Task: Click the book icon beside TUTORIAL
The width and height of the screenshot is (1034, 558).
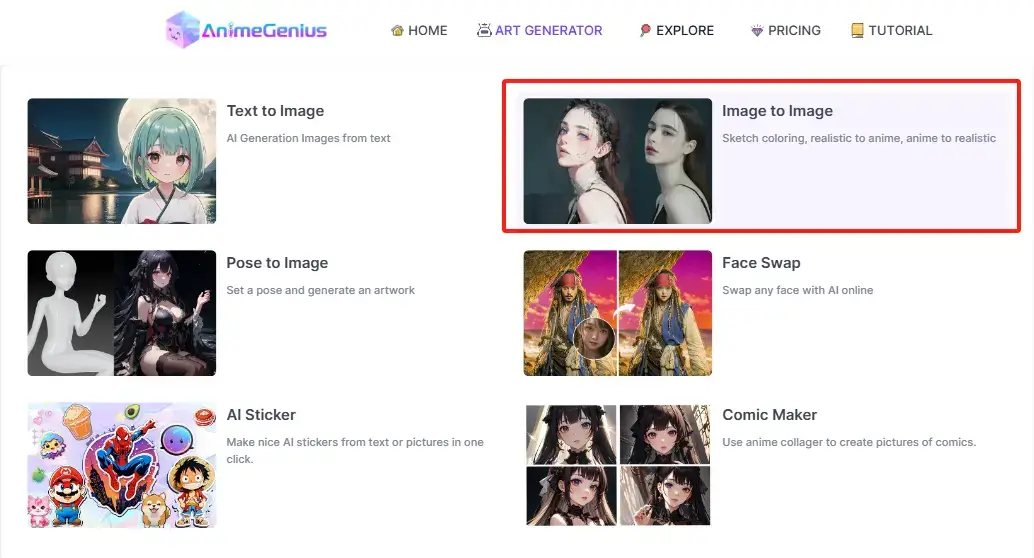Action: pos(857,30)
